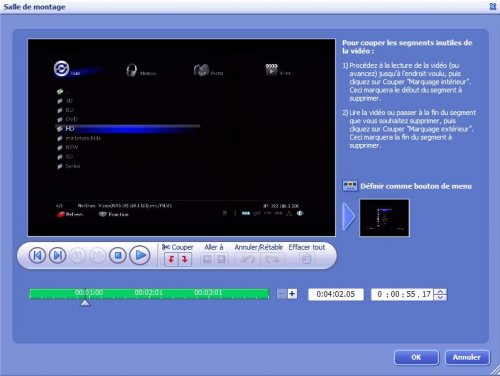
Task: Zoom in timeline with plus button
Action: [292, 294]
